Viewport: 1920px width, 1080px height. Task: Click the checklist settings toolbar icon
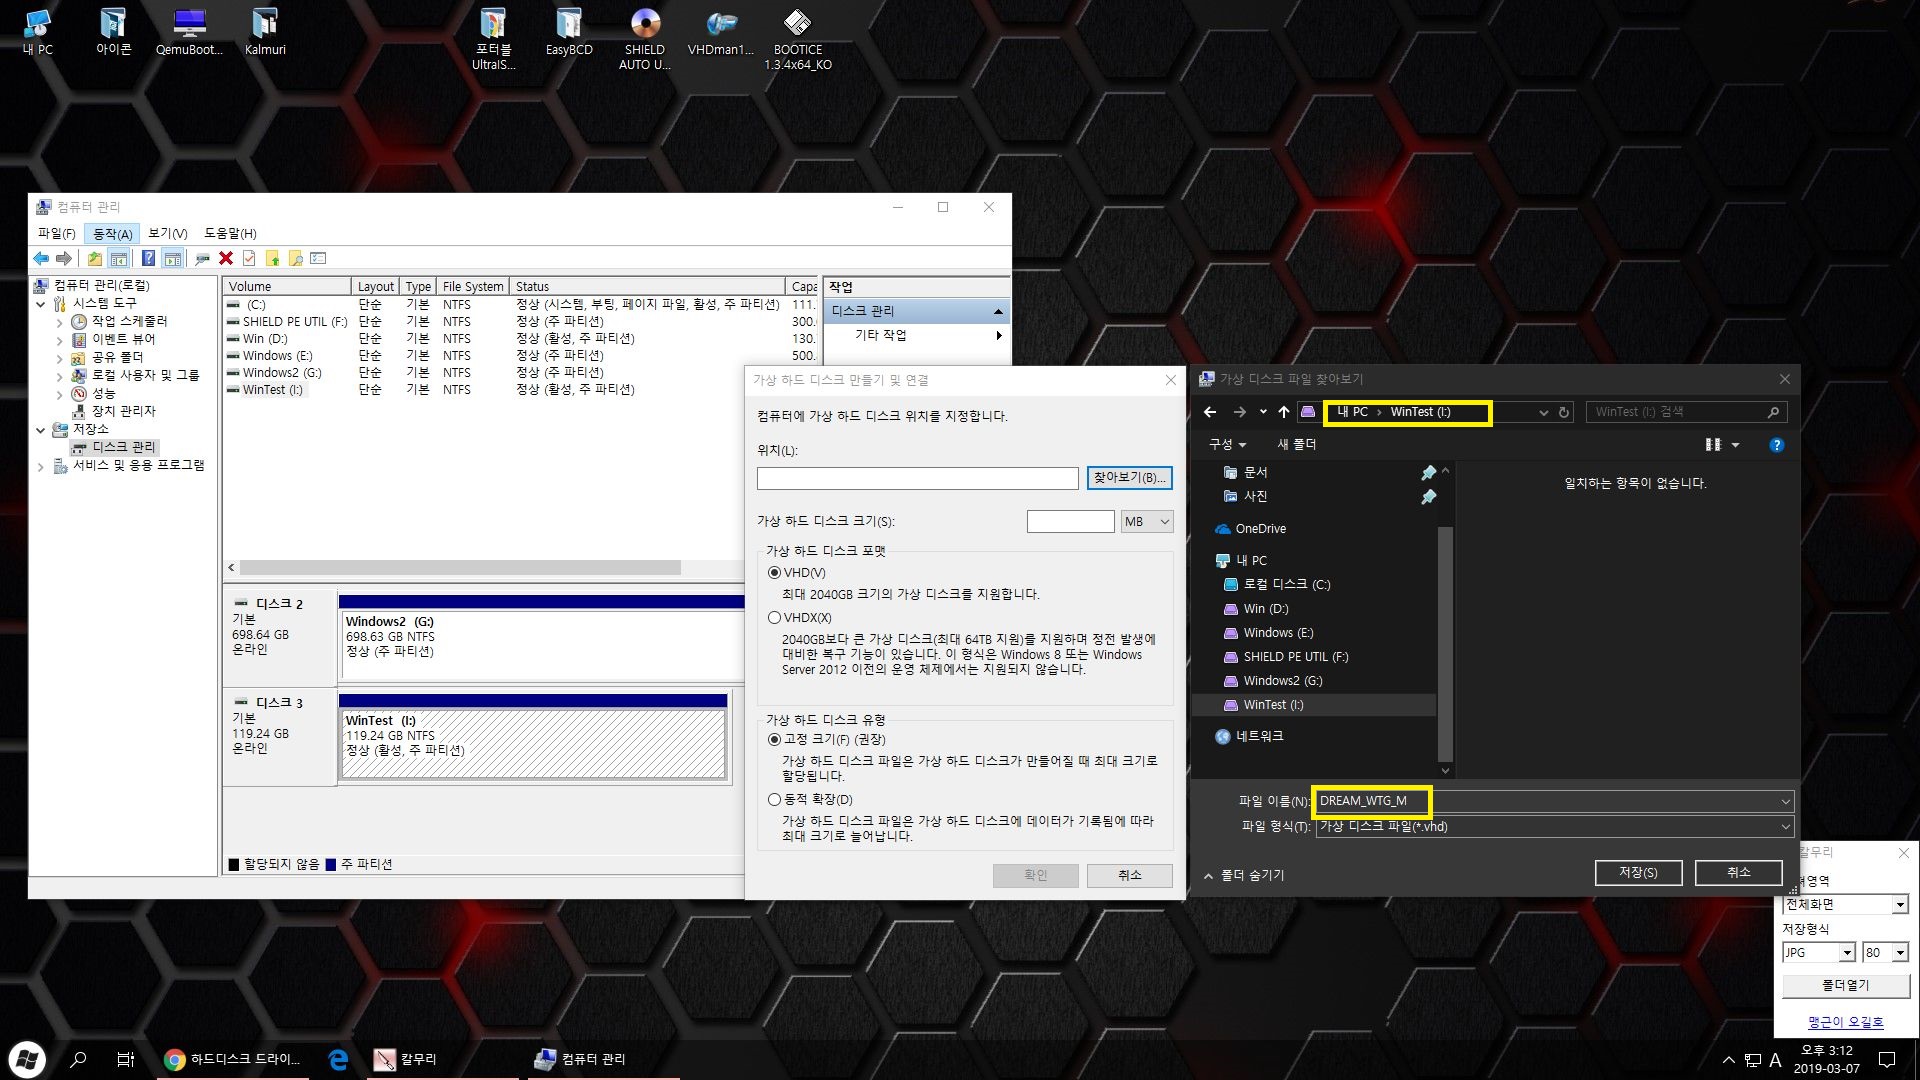click(x=318, y=259)
